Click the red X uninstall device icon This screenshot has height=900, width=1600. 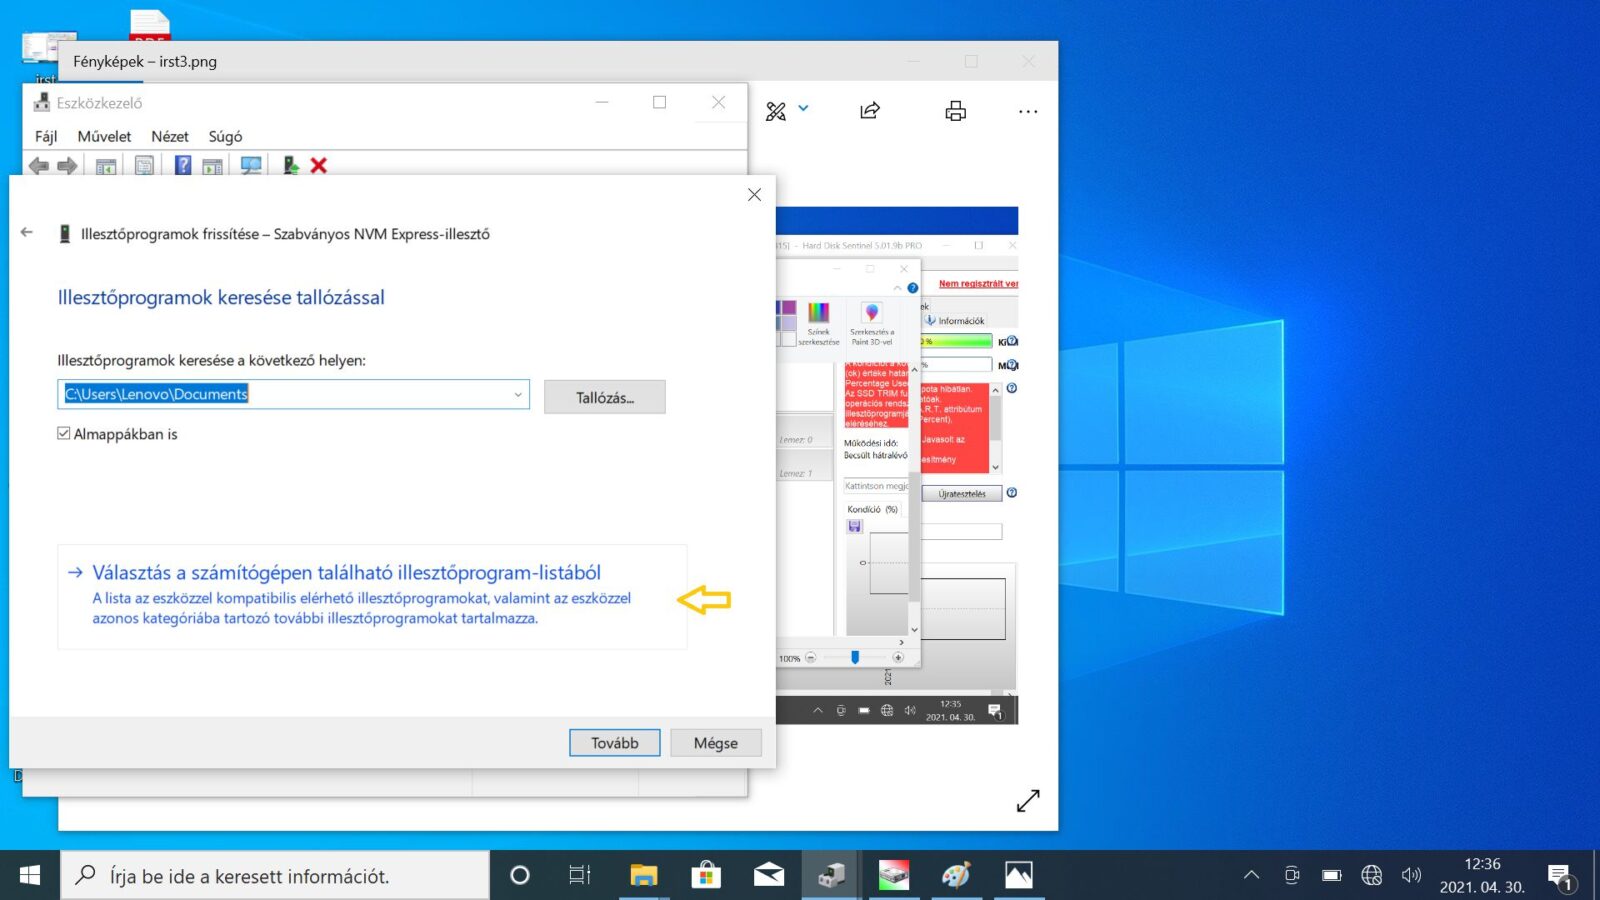[x=319, y=166]
